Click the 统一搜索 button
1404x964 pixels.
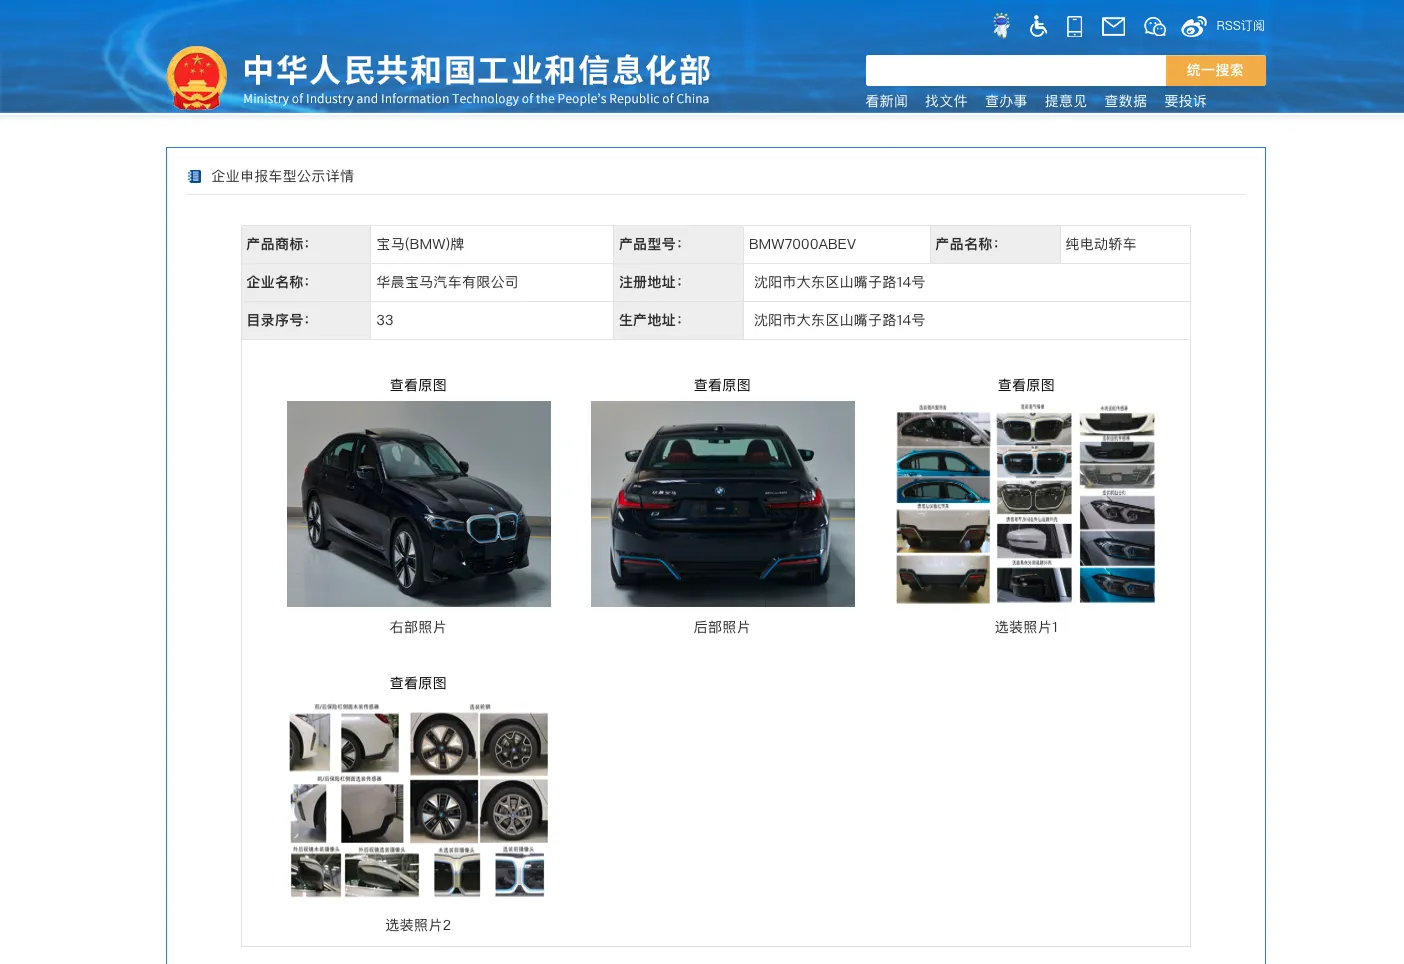(1215, 70)
